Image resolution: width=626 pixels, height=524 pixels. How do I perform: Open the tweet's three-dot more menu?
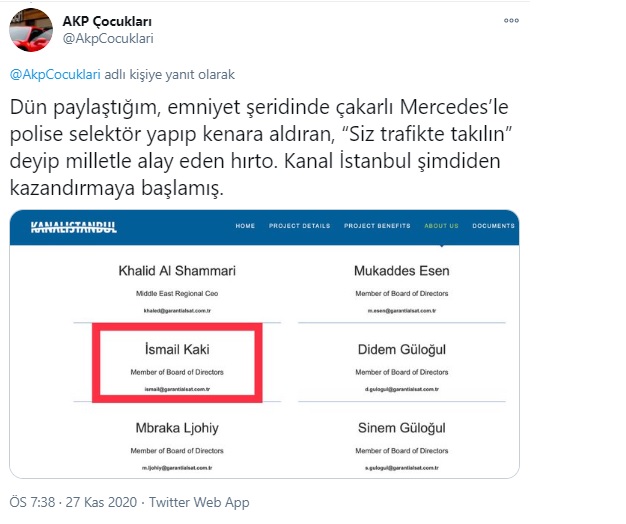coord(511,20)
